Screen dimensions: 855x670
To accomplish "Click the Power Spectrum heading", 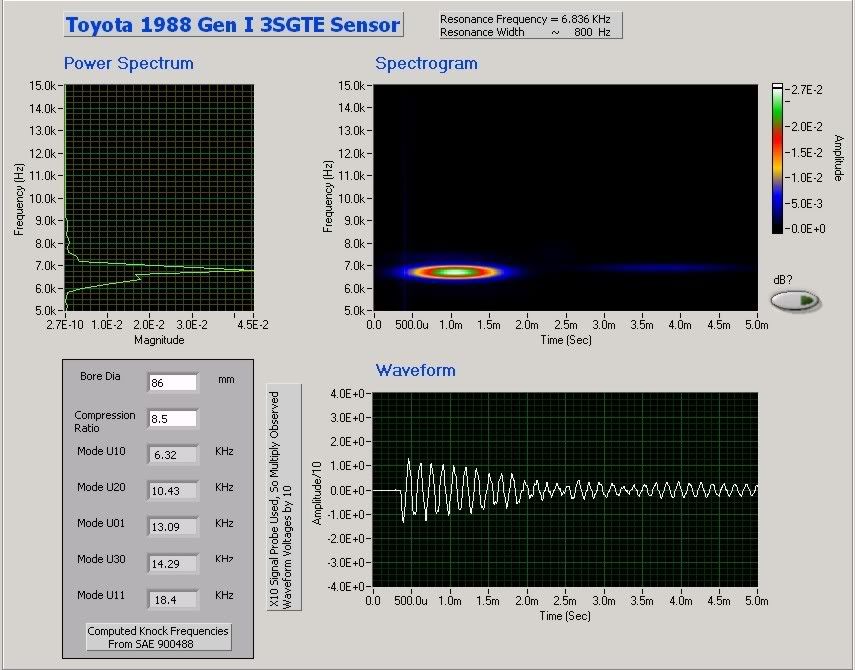I will pyautogui.click(x=129, y=63).
